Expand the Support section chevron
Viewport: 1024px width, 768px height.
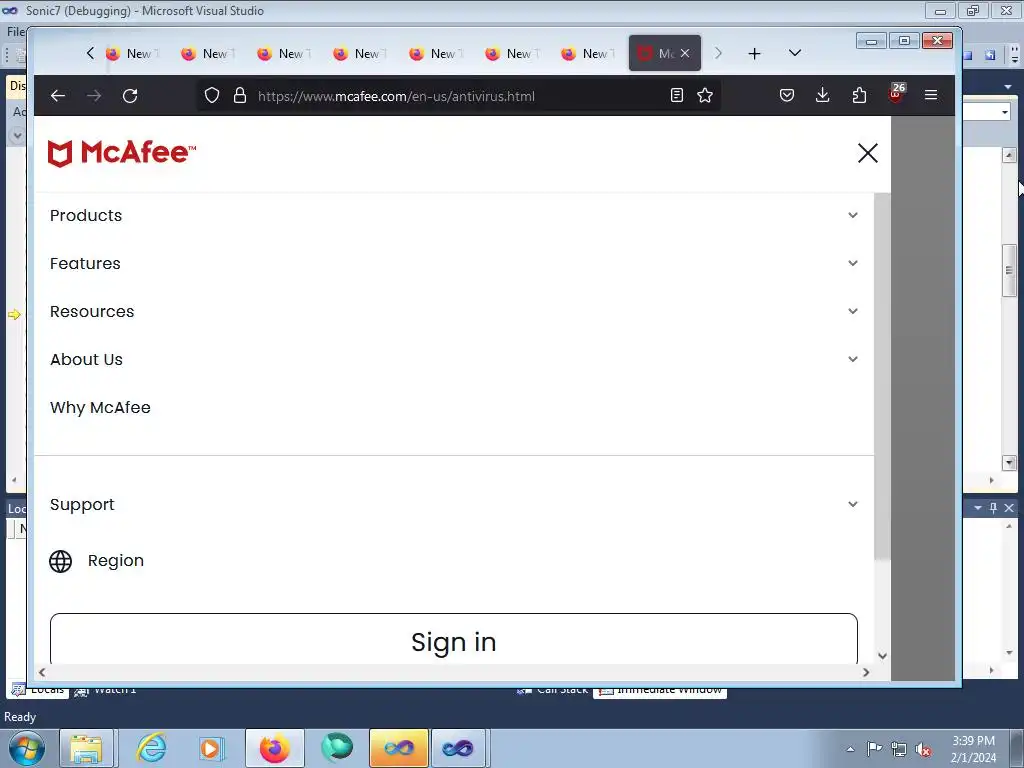(852, 504)
